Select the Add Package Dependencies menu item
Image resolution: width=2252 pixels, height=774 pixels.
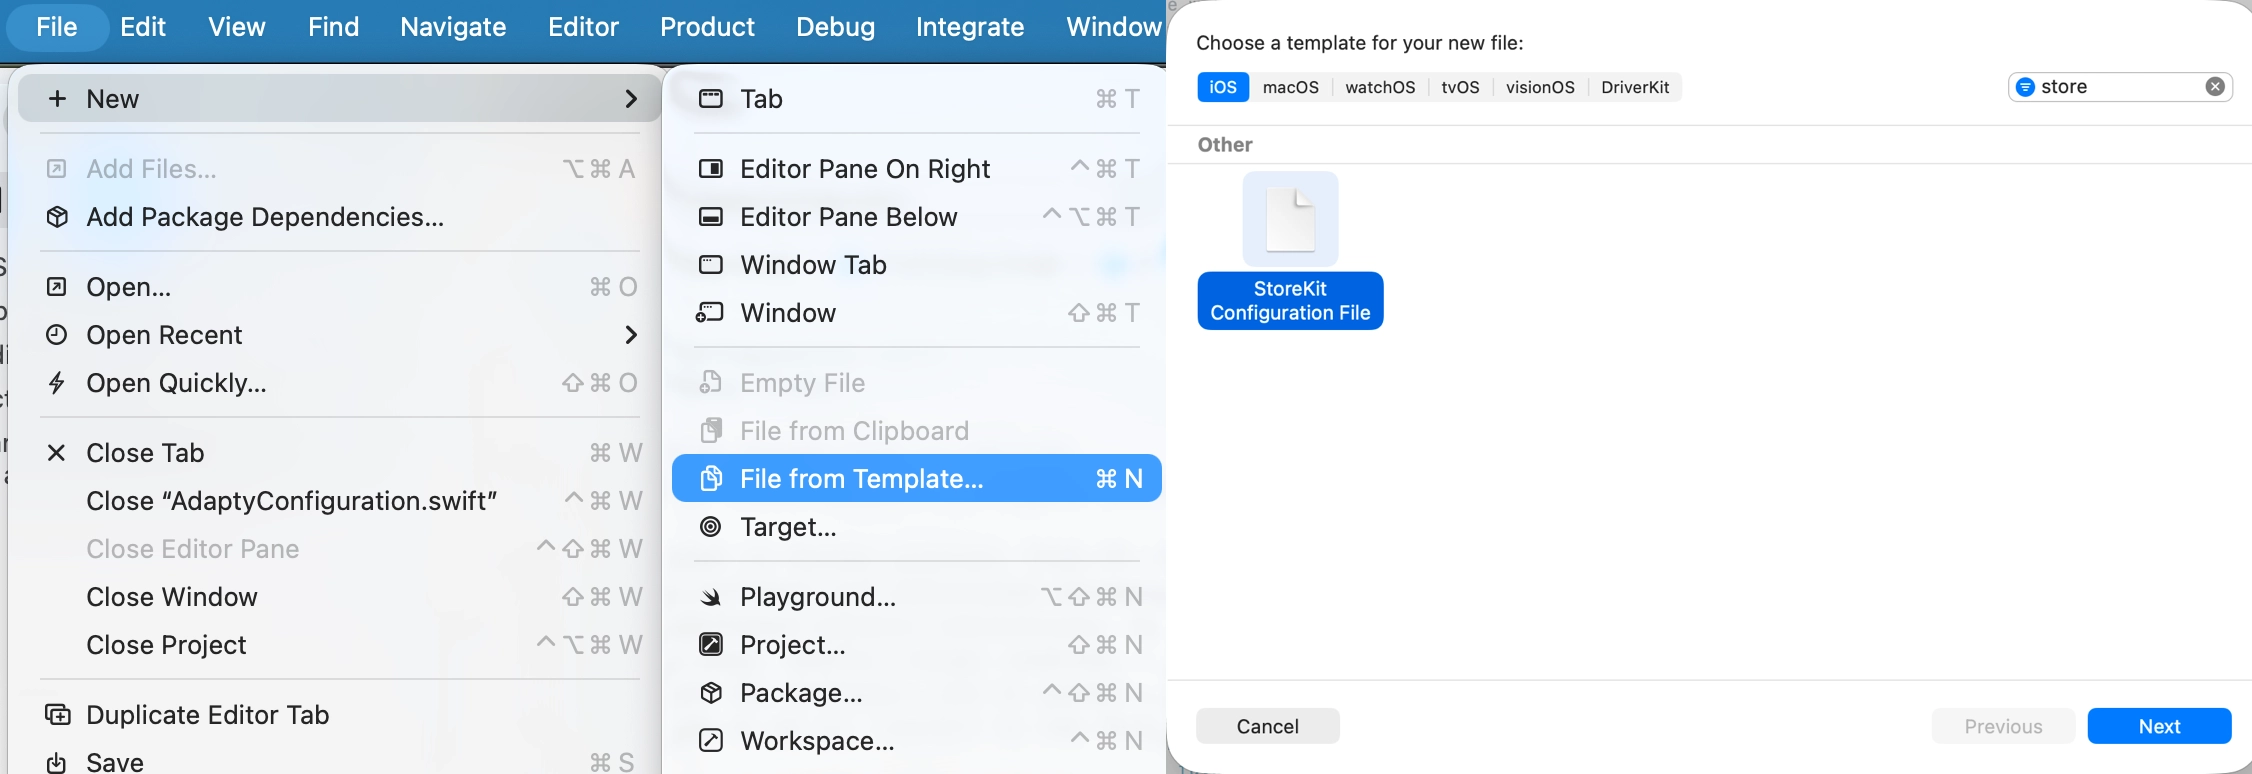click(265, 217)
